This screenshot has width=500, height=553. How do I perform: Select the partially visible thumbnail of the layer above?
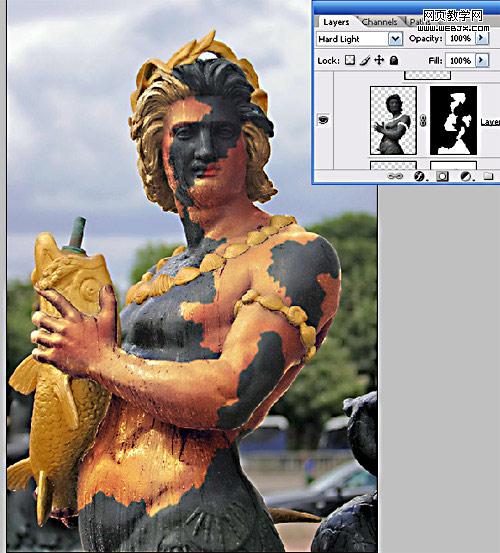pos(427,75)
